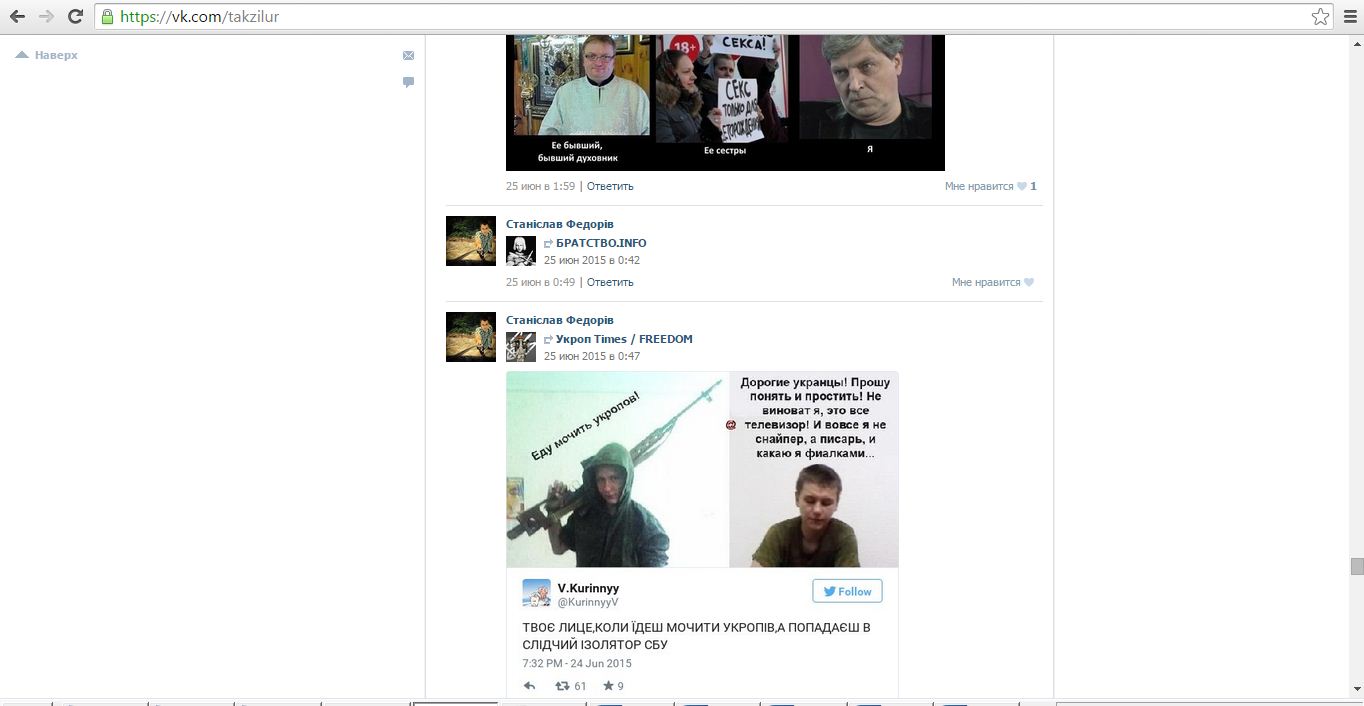Click the browser back arrow
This screenshot has height=706, width=1364.
[x=17, y=16]
